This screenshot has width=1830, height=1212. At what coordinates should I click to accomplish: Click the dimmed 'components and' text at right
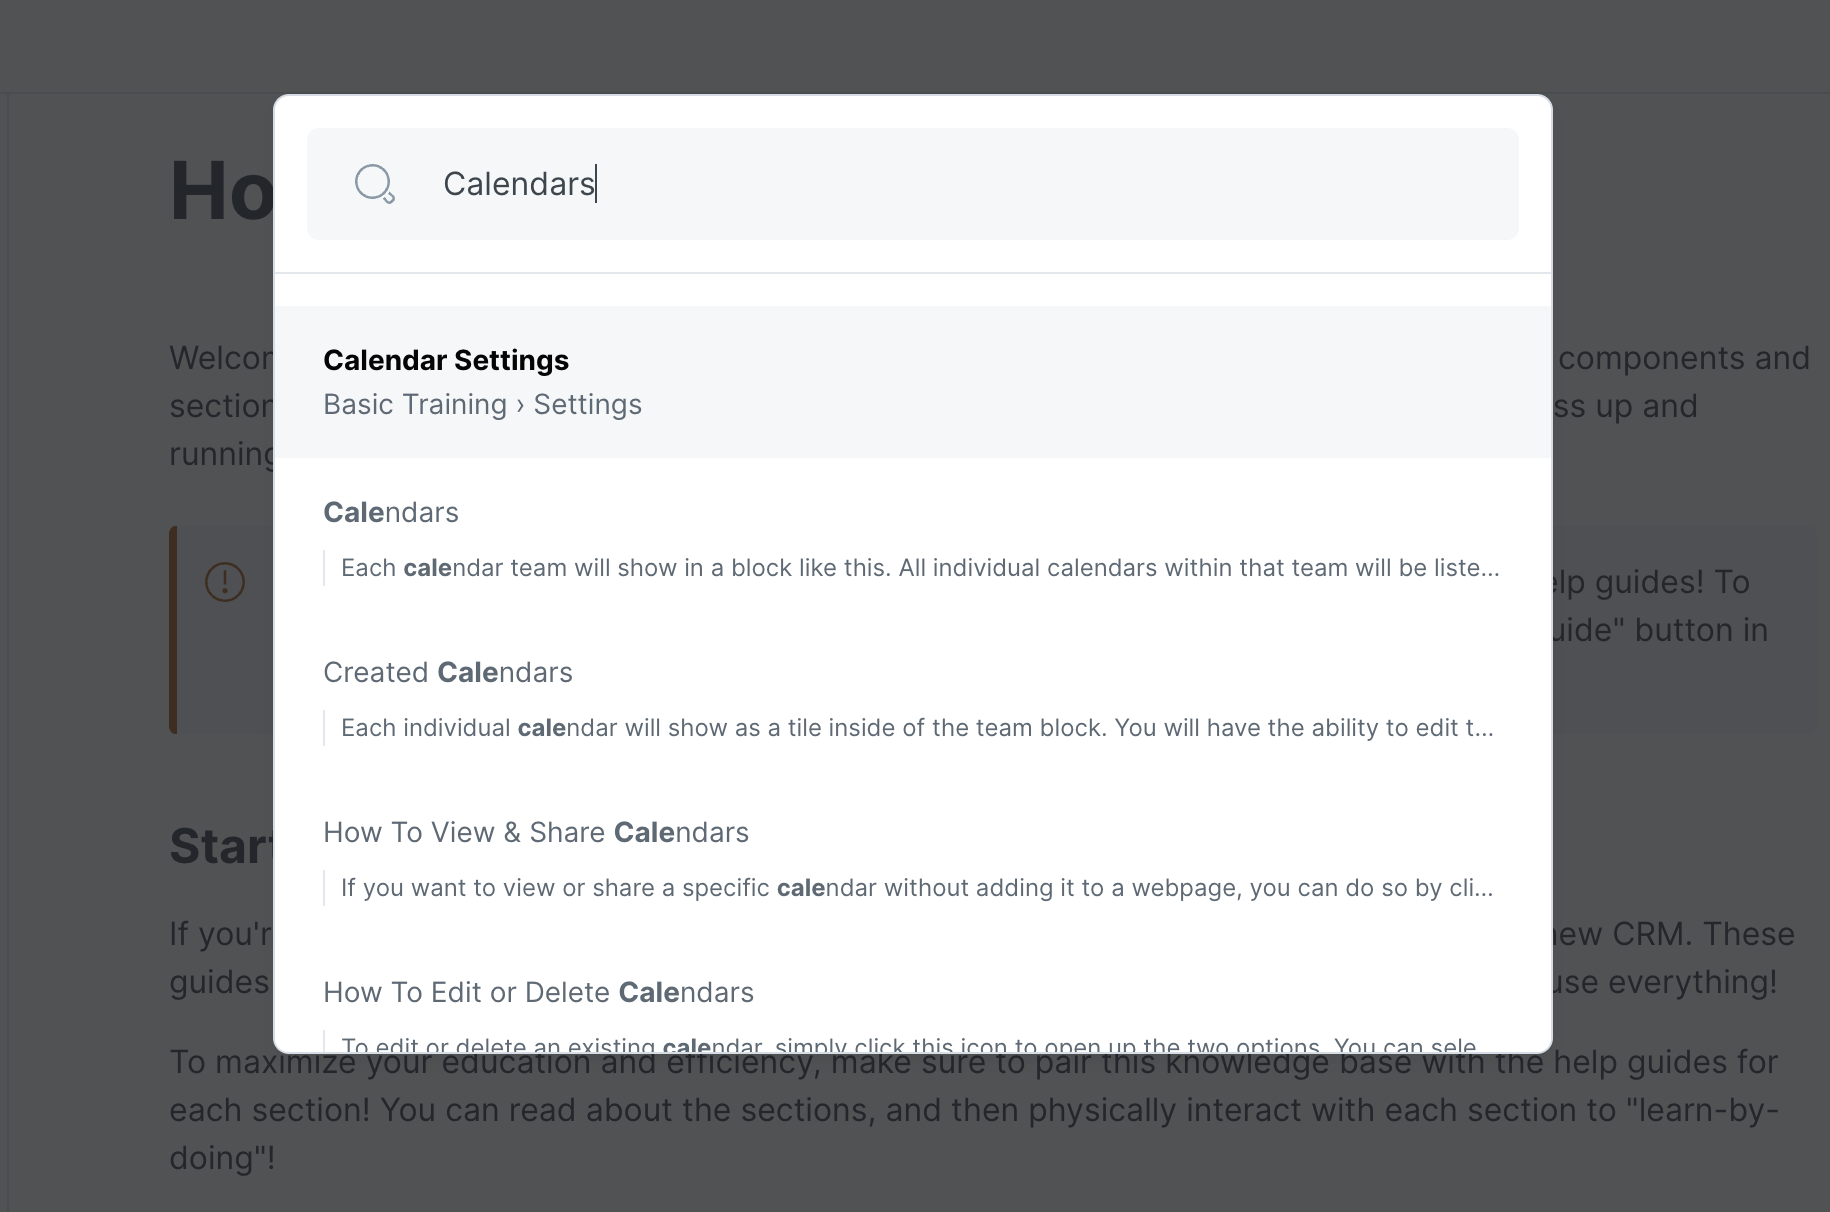[x=1684, y=358]
